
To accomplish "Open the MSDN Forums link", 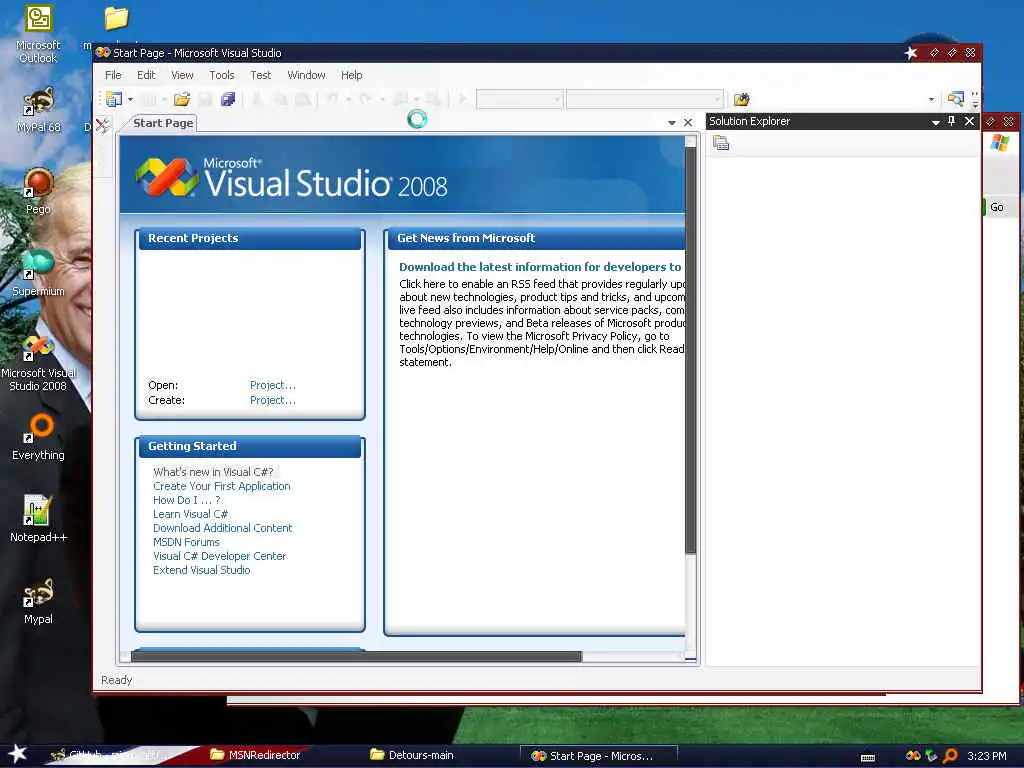I will pyautogui.click(x=186, y=542).
